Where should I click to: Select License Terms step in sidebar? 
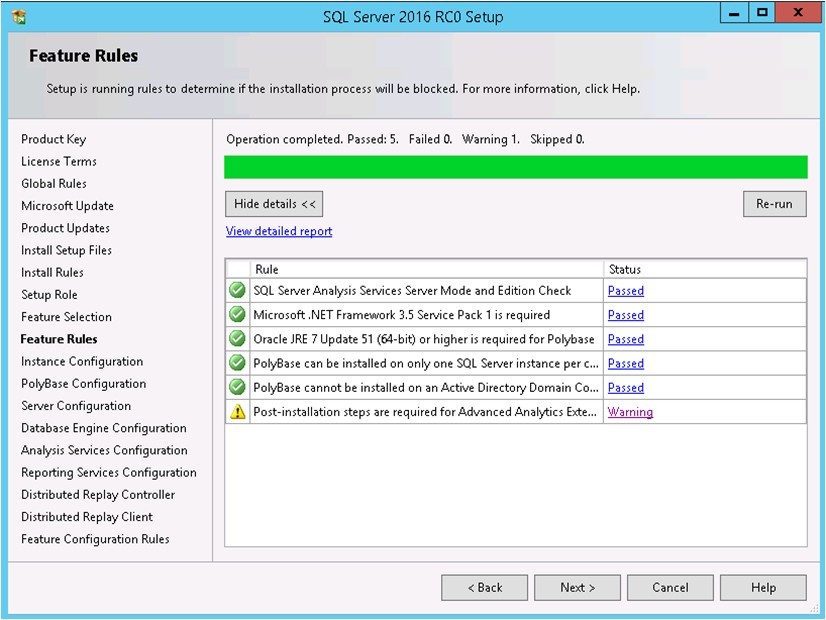(x=58, y=161)
